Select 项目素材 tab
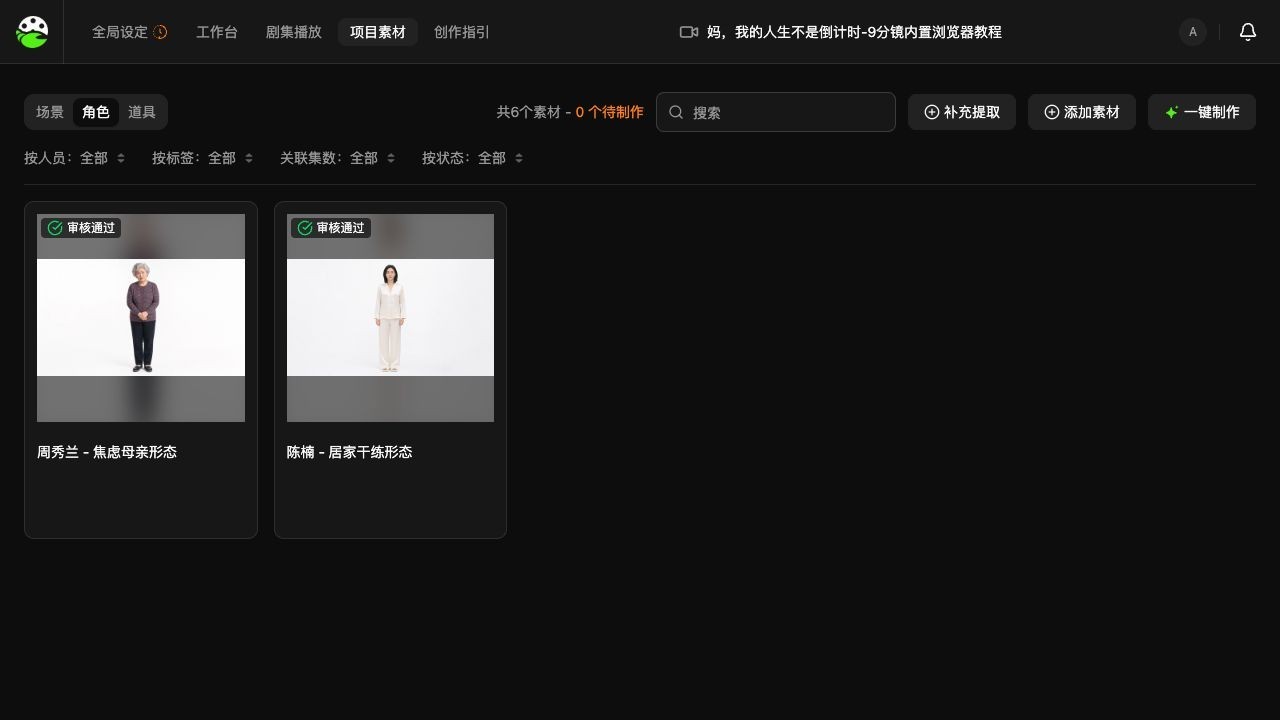1280x720 pixels. tap(378, 32)
